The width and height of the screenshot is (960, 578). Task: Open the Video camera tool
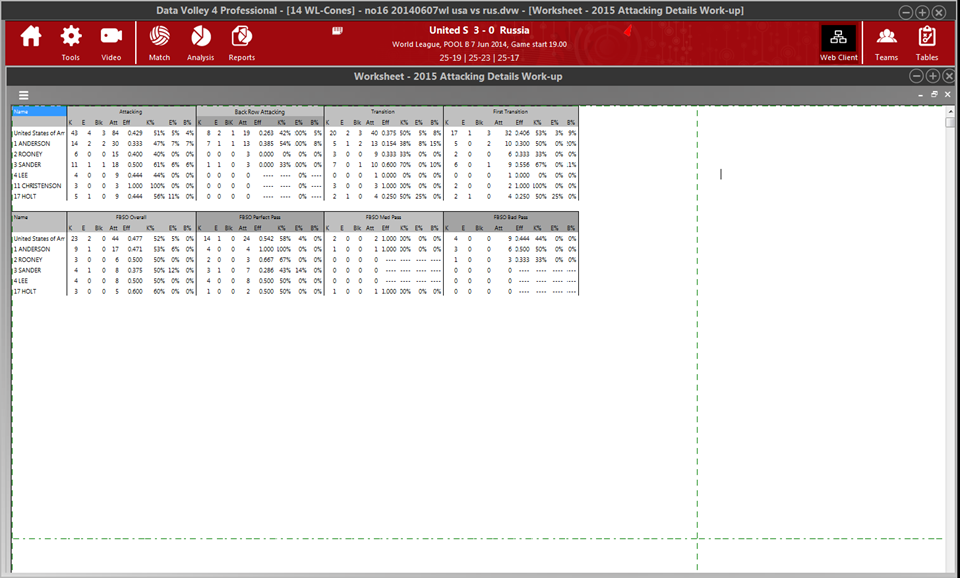pos(111,42)
